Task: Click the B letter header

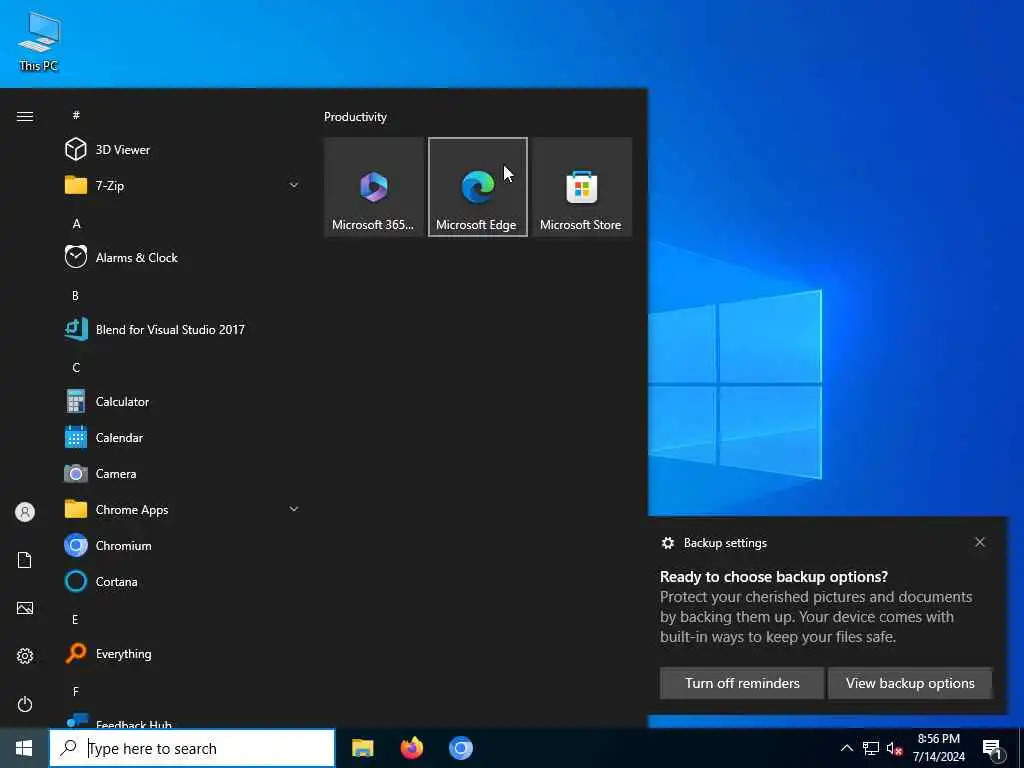Action: coord(75,296)
